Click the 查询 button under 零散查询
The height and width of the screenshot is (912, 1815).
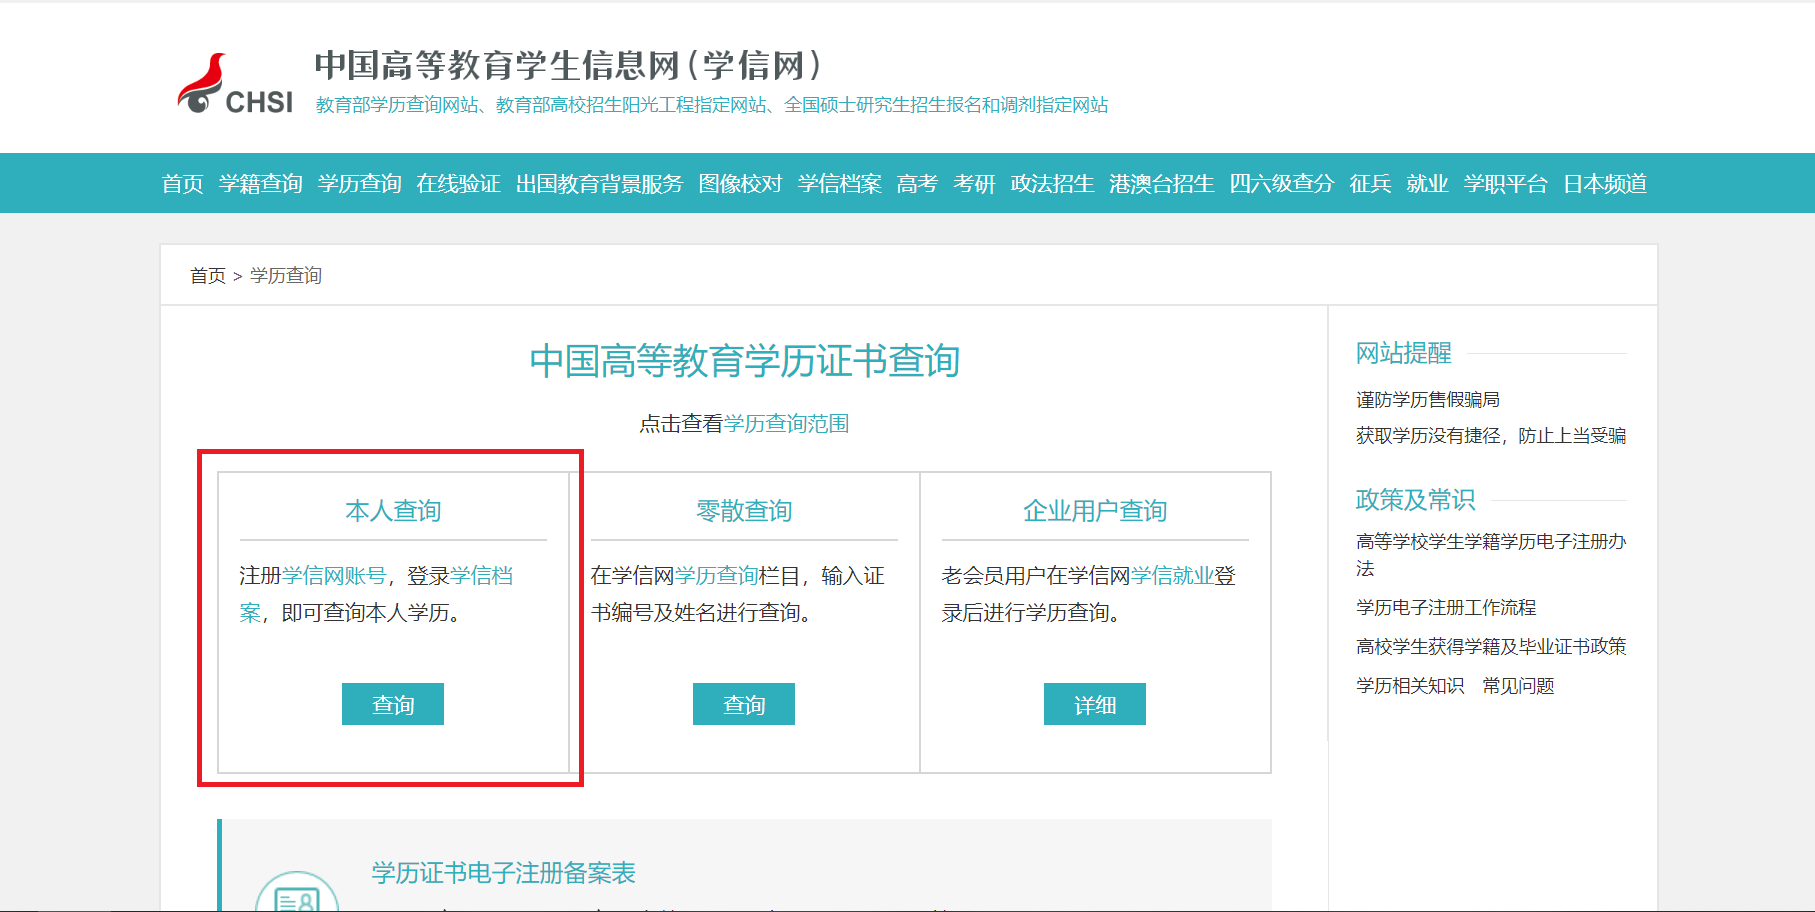point(744,704)
